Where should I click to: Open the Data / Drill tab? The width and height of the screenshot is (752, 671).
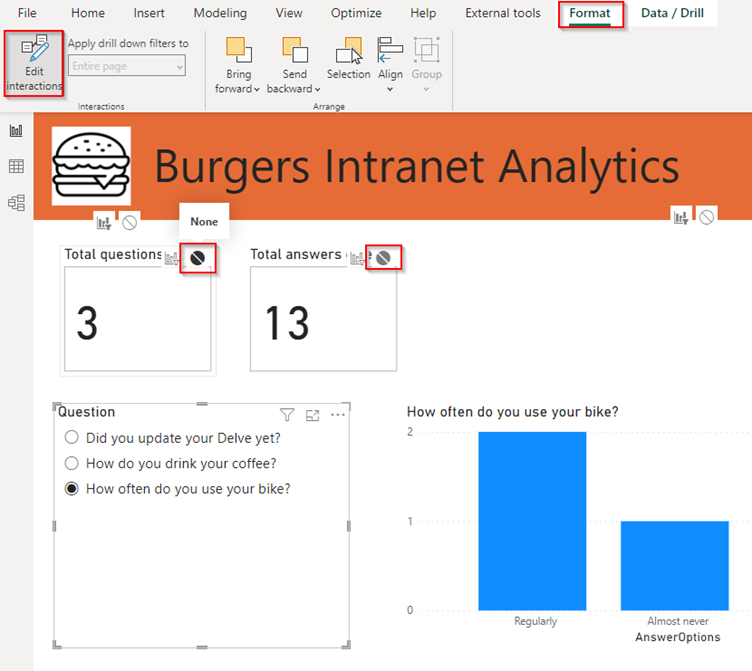(x=672, y=13)
